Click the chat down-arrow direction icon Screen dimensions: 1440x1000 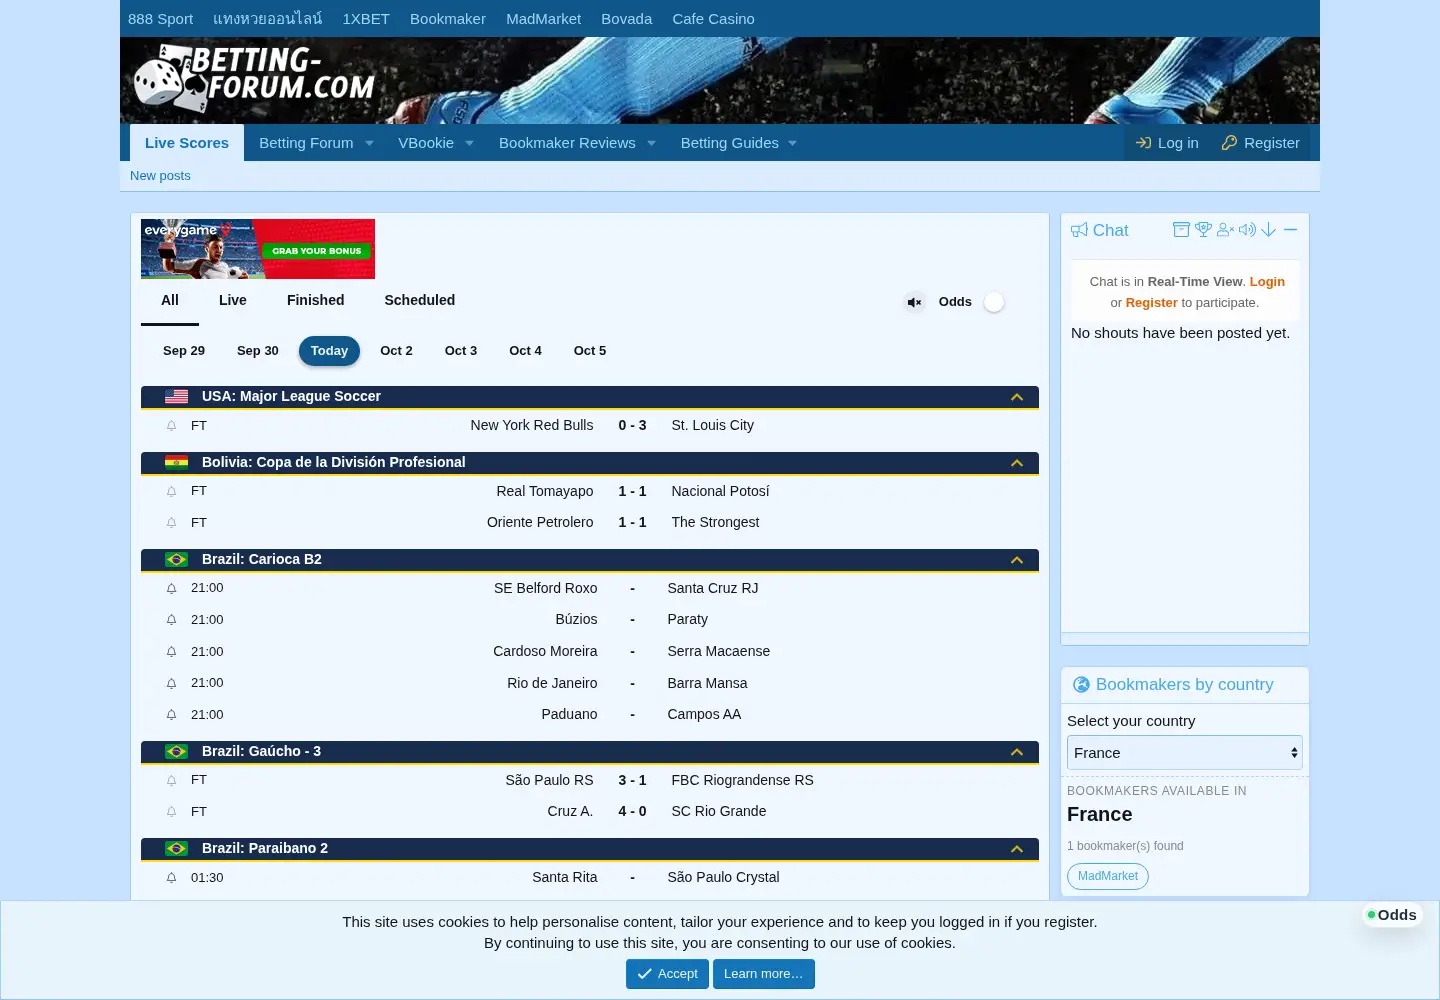pyautogui.click(x=1268, y=230)
